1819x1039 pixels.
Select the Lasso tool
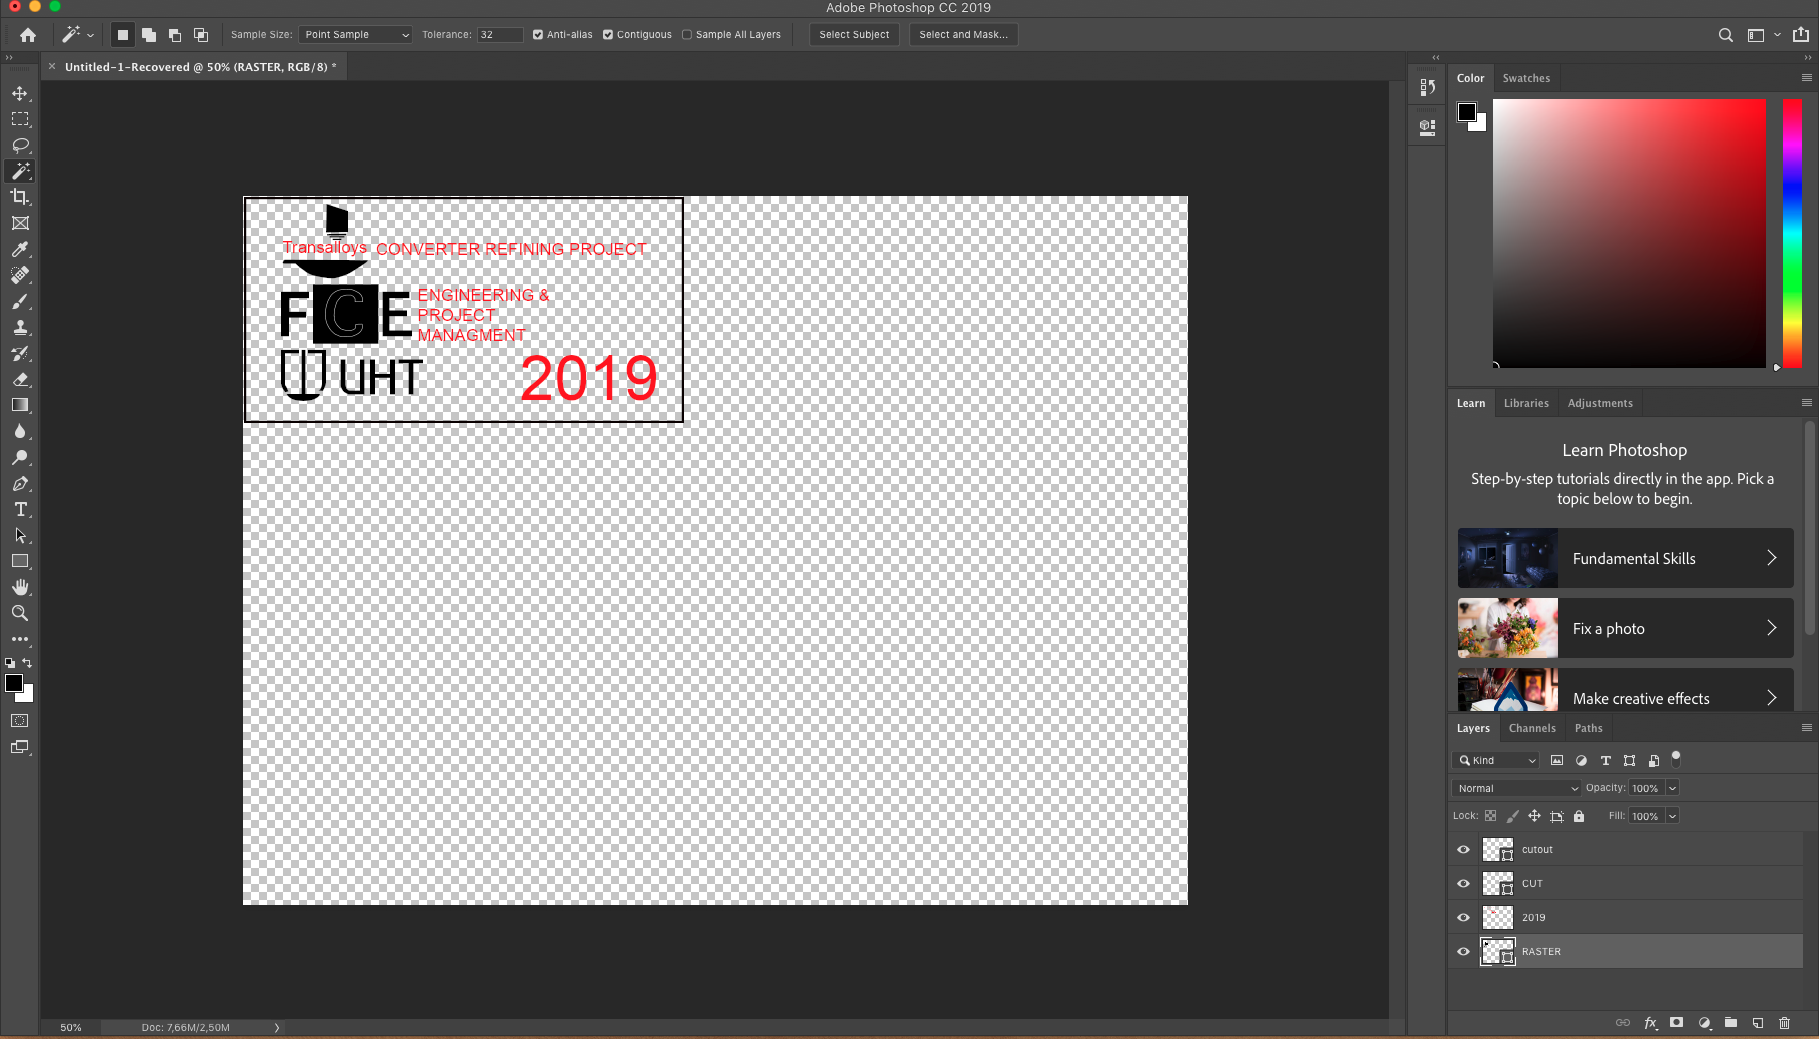pyautogui.click(x=20, y=145)
